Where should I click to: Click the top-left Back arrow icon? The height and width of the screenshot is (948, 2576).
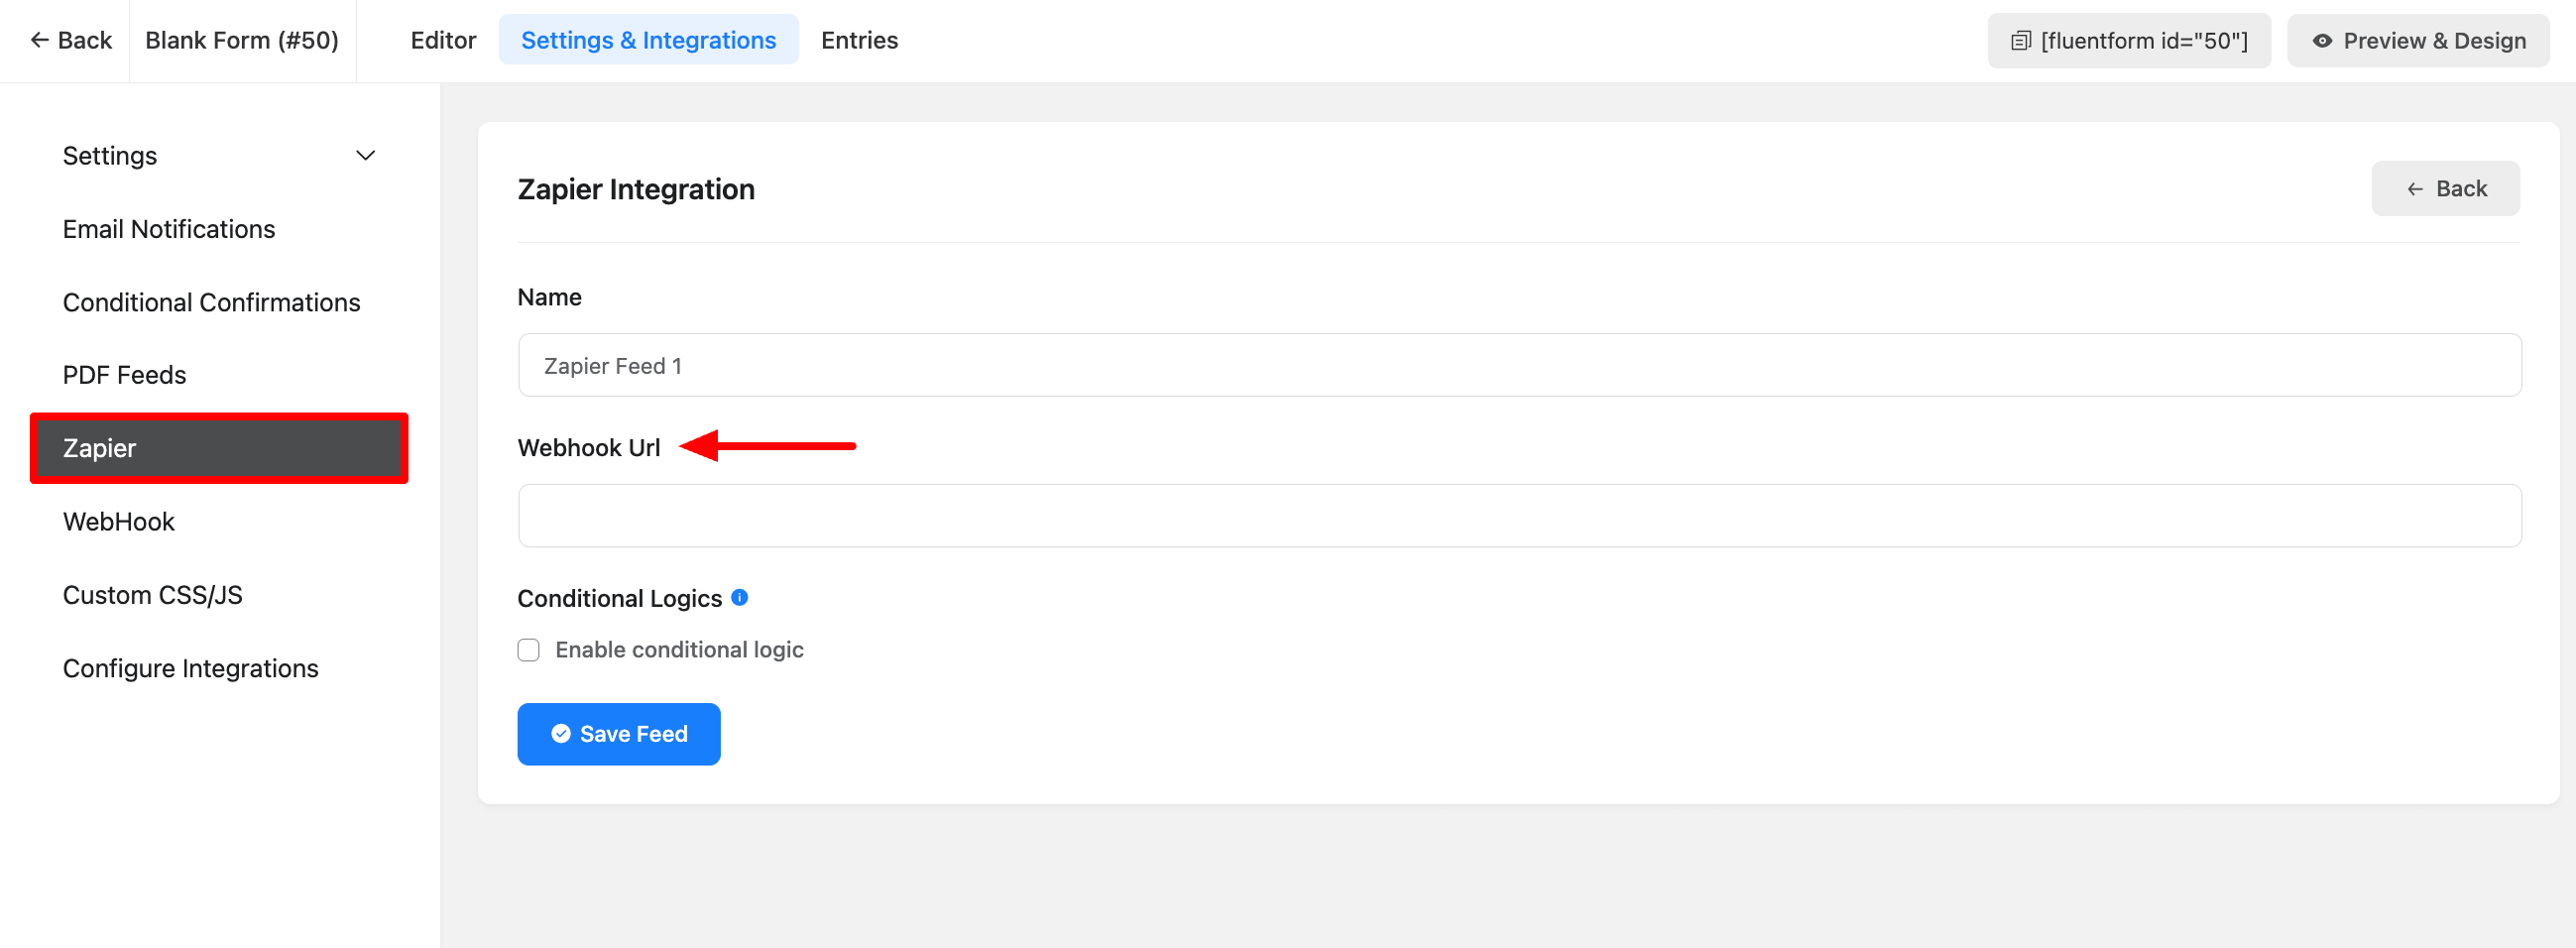pyautogui.click(x=40, y=40)
